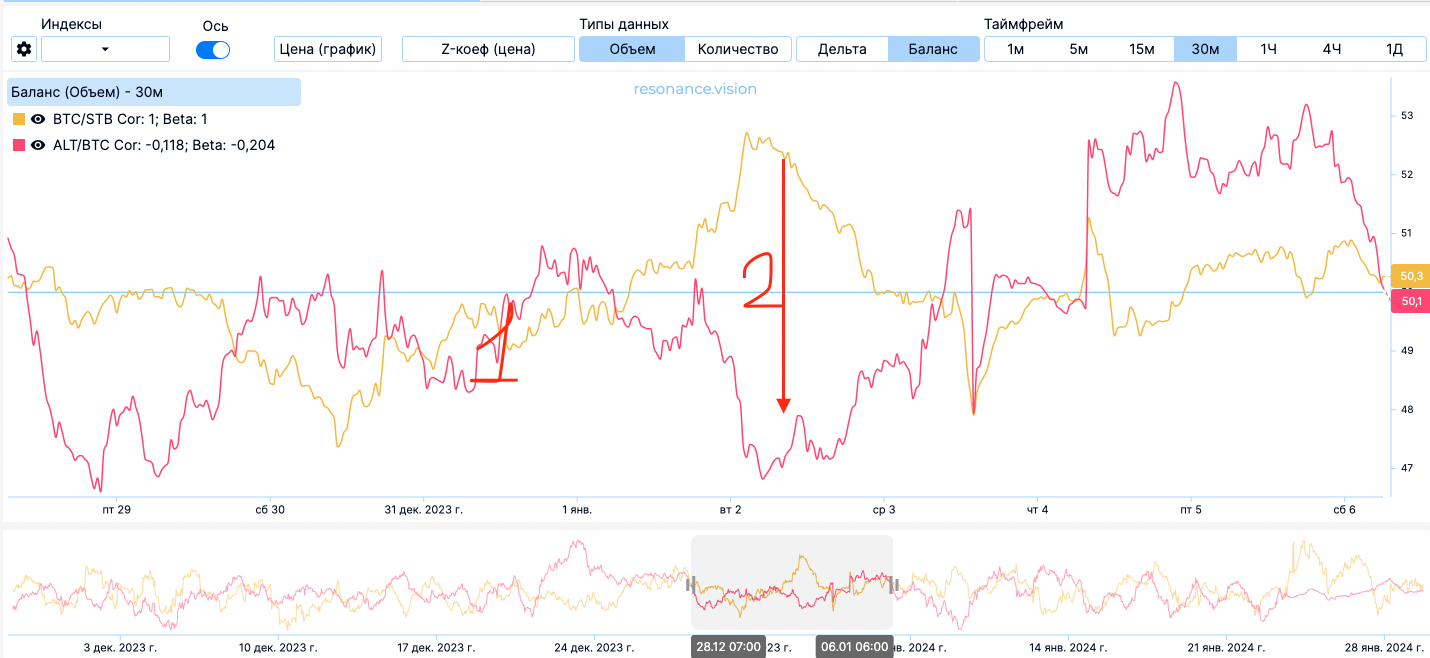Viewport: 1430px width, 658px height.
Task: Click the yellow BTC/STB color swatch
Action: click(x=18, y=119)
